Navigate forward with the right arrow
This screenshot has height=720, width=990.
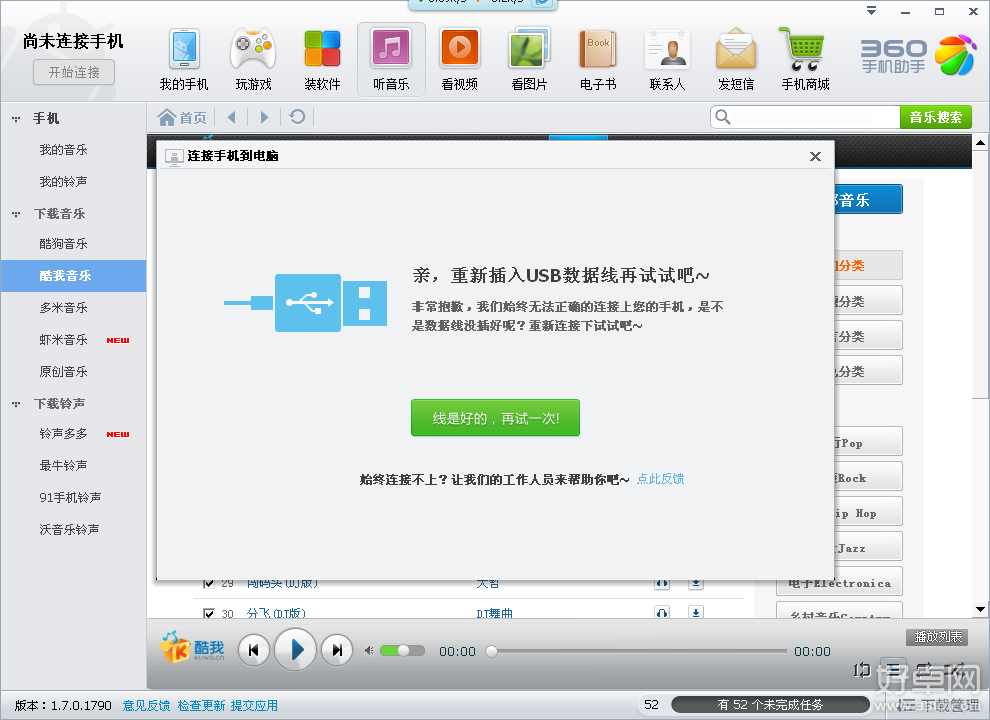point(265,117)
